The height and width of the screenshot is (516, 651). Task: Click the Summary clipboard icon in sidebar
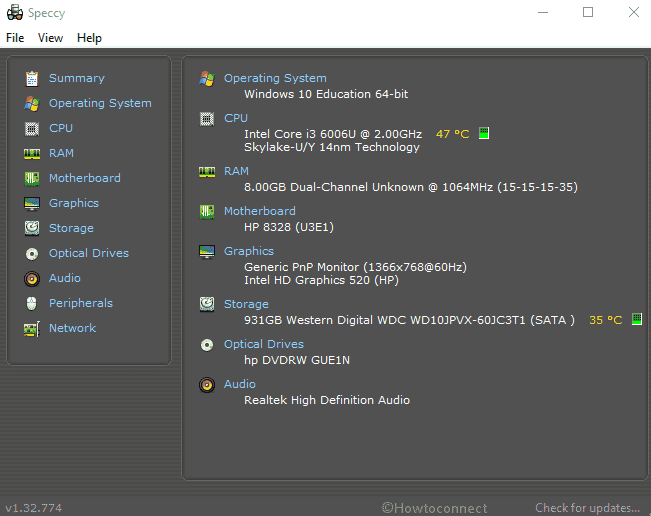(x=32, y=78)
